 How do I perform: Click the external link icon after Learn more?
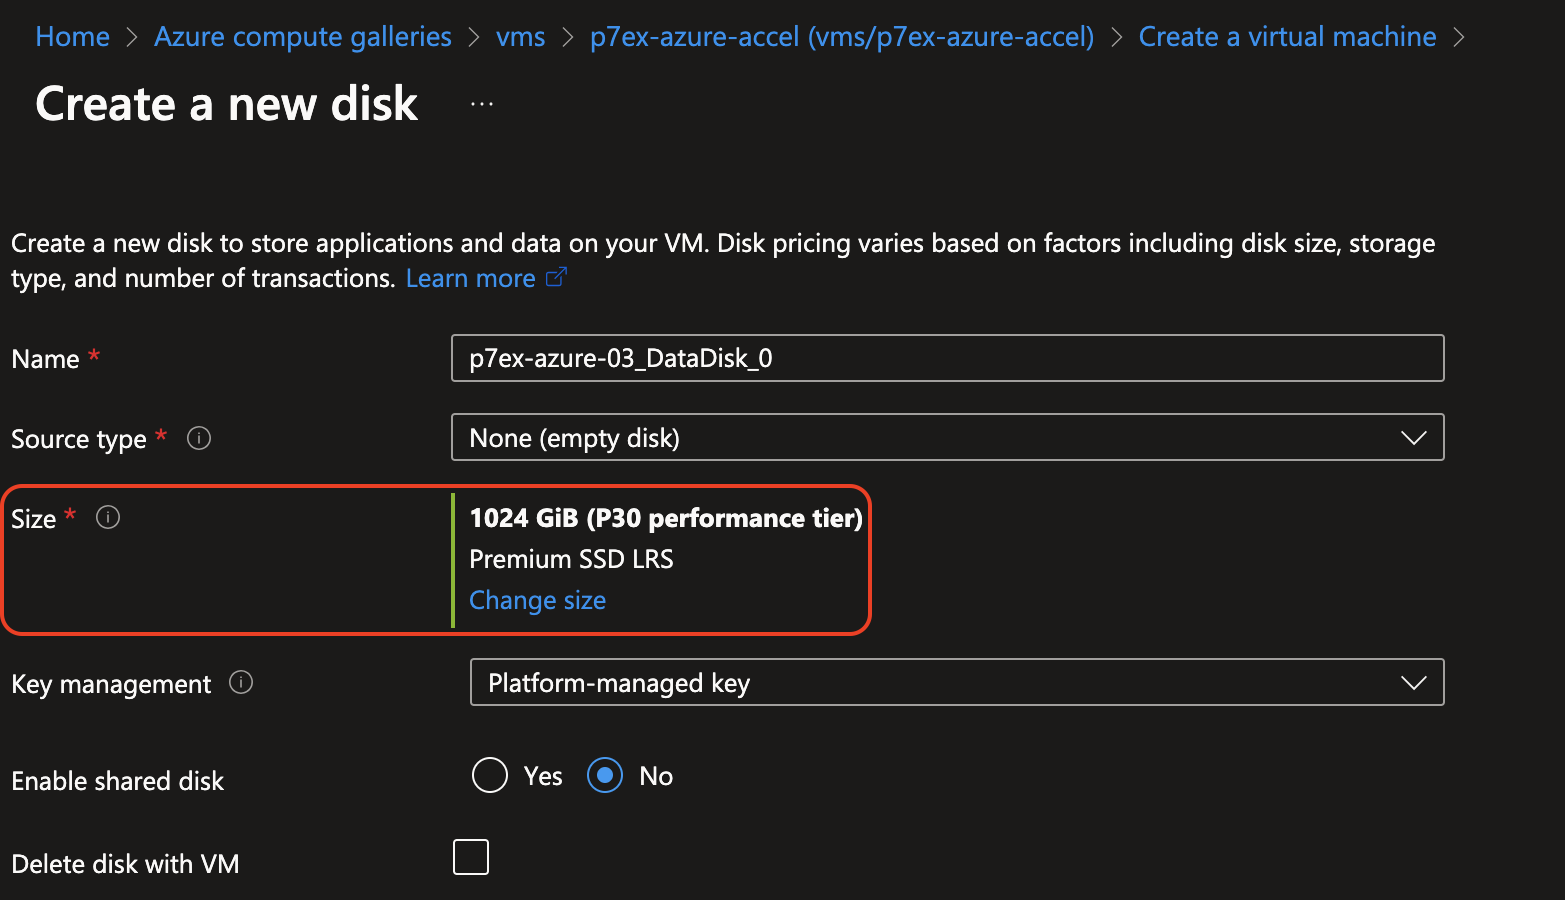pyautogui.click(x=556, y=277)
